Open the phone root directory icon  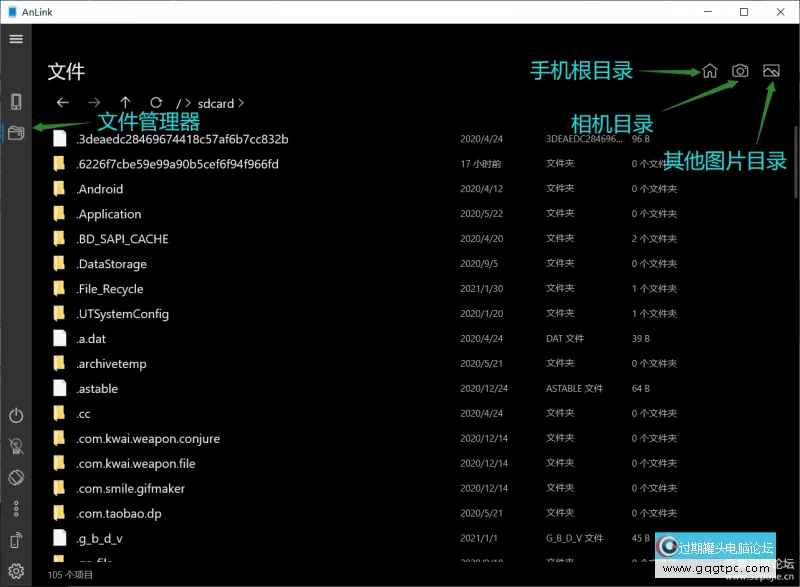(709, 71)
